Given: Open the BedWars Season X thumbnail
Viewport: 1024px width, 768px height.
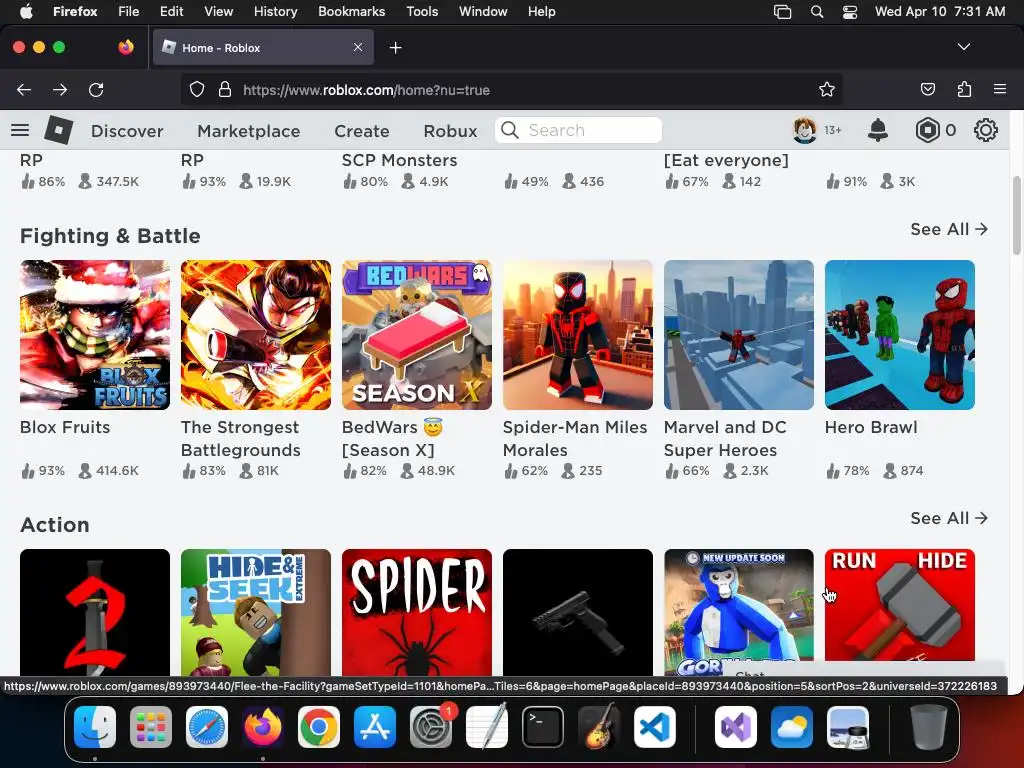Looking at the screenshot, I should [417, 335].
